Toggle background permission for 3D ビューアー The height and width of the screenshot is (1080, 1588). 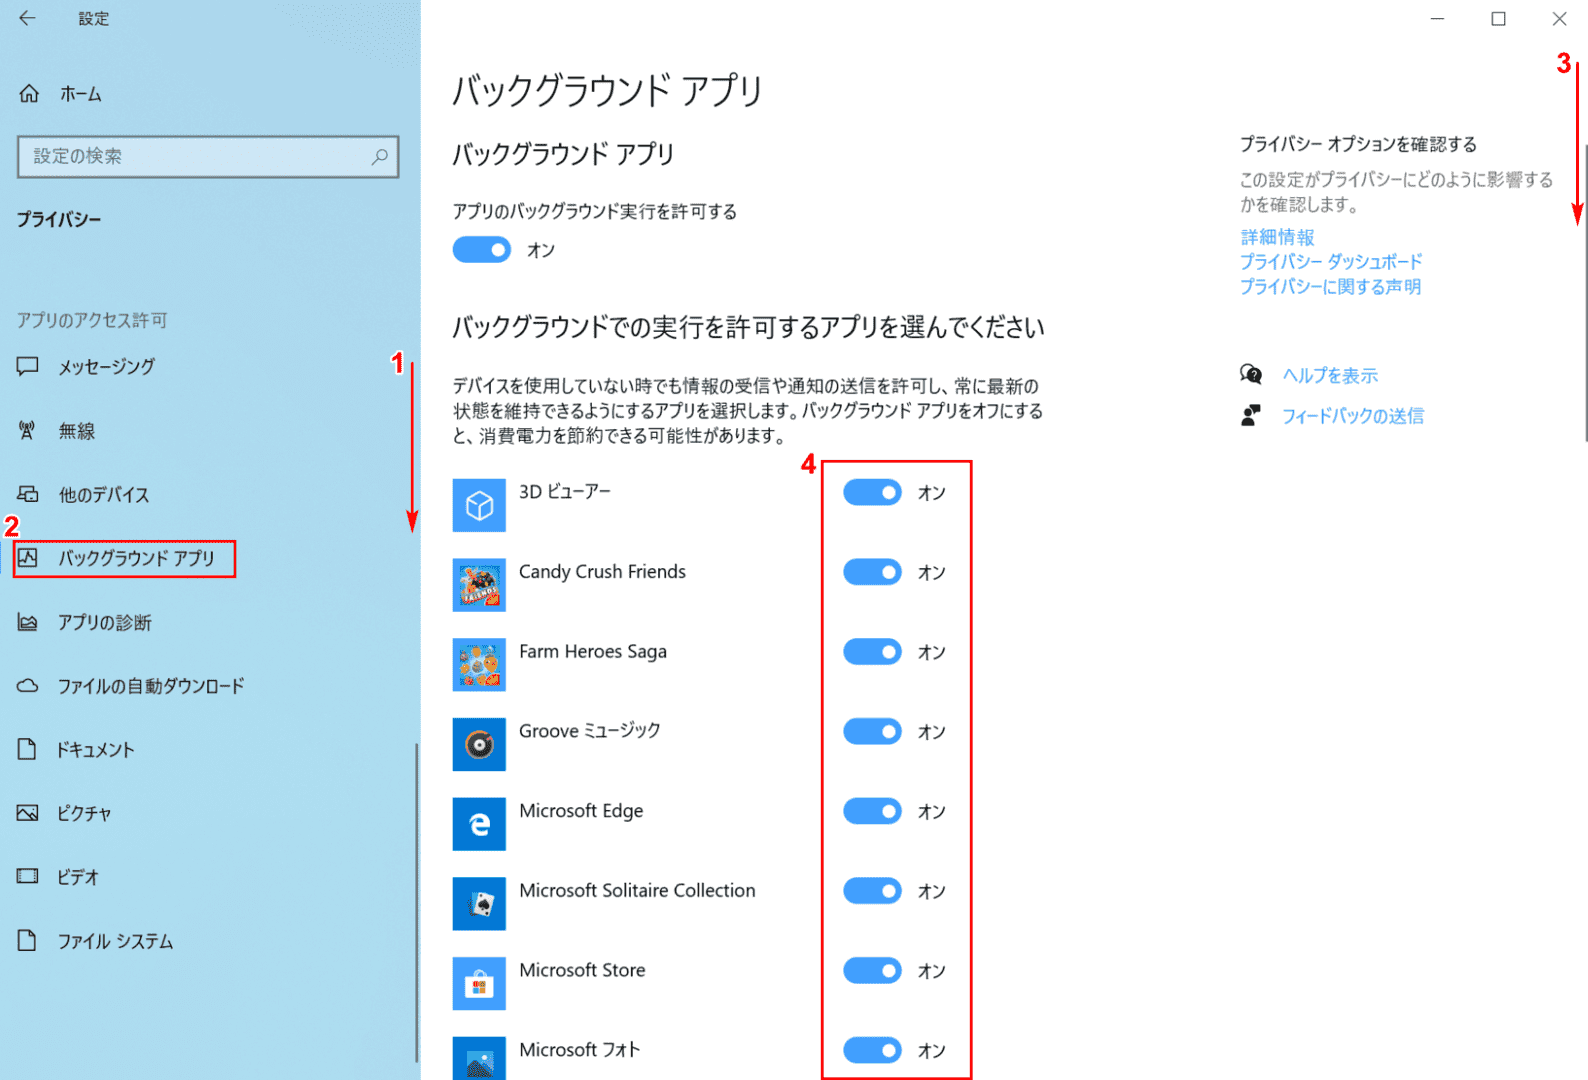point(872,492)
